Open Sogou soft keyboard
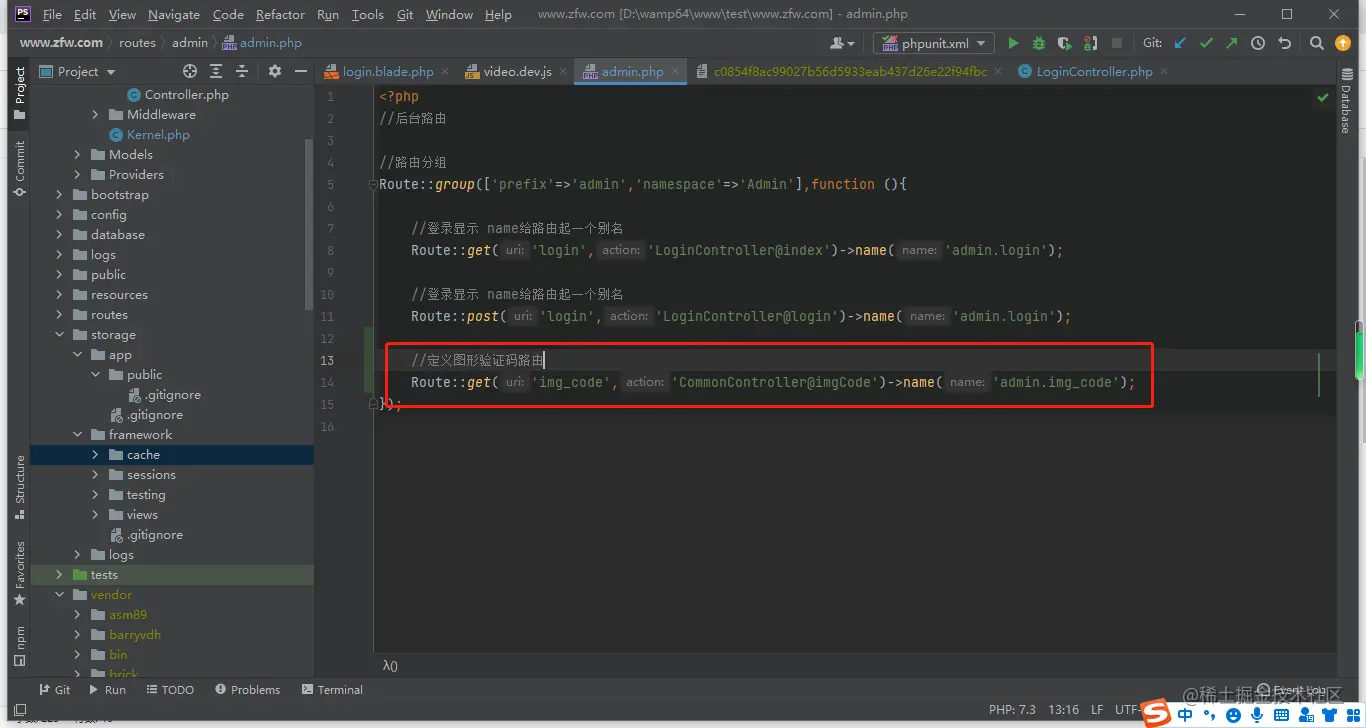 tap(1281, 715)
